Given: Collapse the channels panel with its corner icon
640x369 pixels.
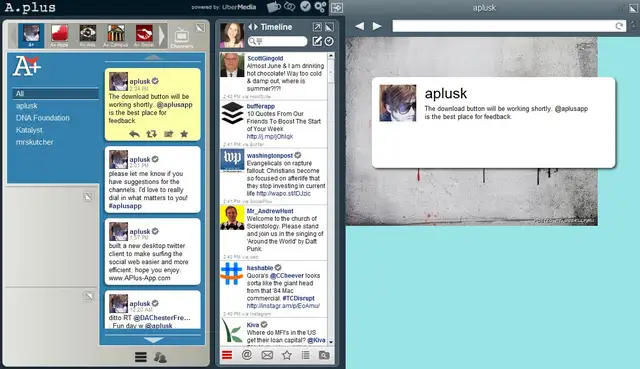Looking at the screenshot, I should click(x=200, y=28).
